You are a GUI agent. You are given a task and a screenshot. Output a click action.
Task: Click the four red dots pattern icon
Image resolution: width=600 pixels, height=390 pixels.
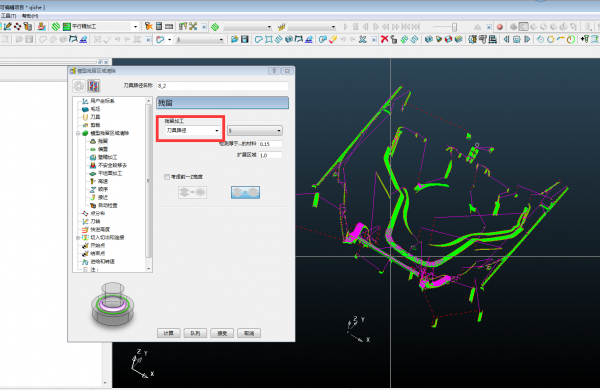coord(18,26)
